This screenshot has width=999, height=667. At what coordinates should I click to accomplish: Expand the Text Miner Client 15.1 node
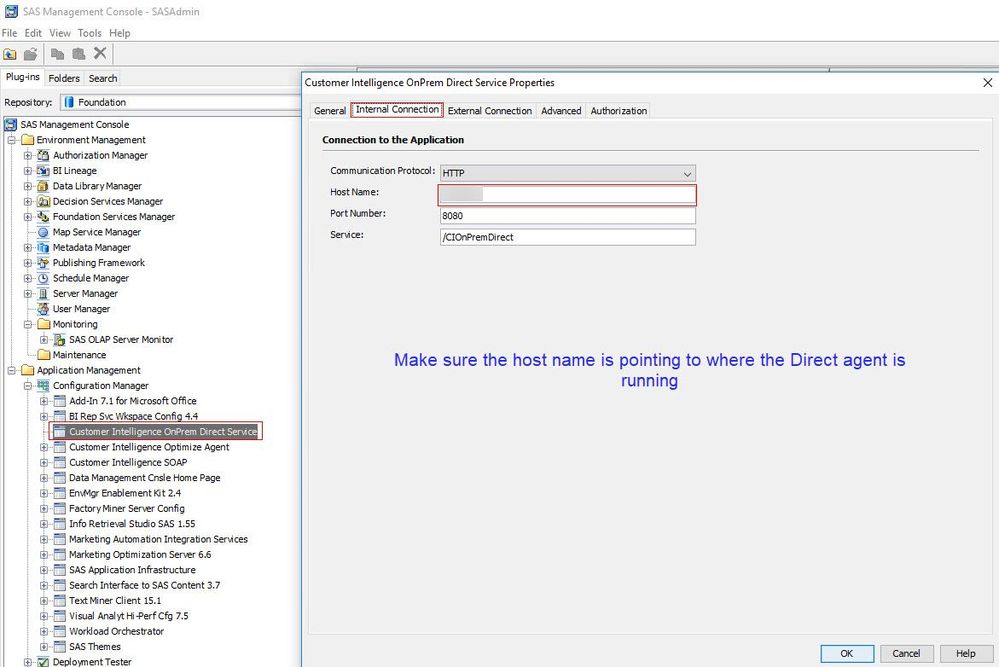pyautogui.click(x=44, y=601)
